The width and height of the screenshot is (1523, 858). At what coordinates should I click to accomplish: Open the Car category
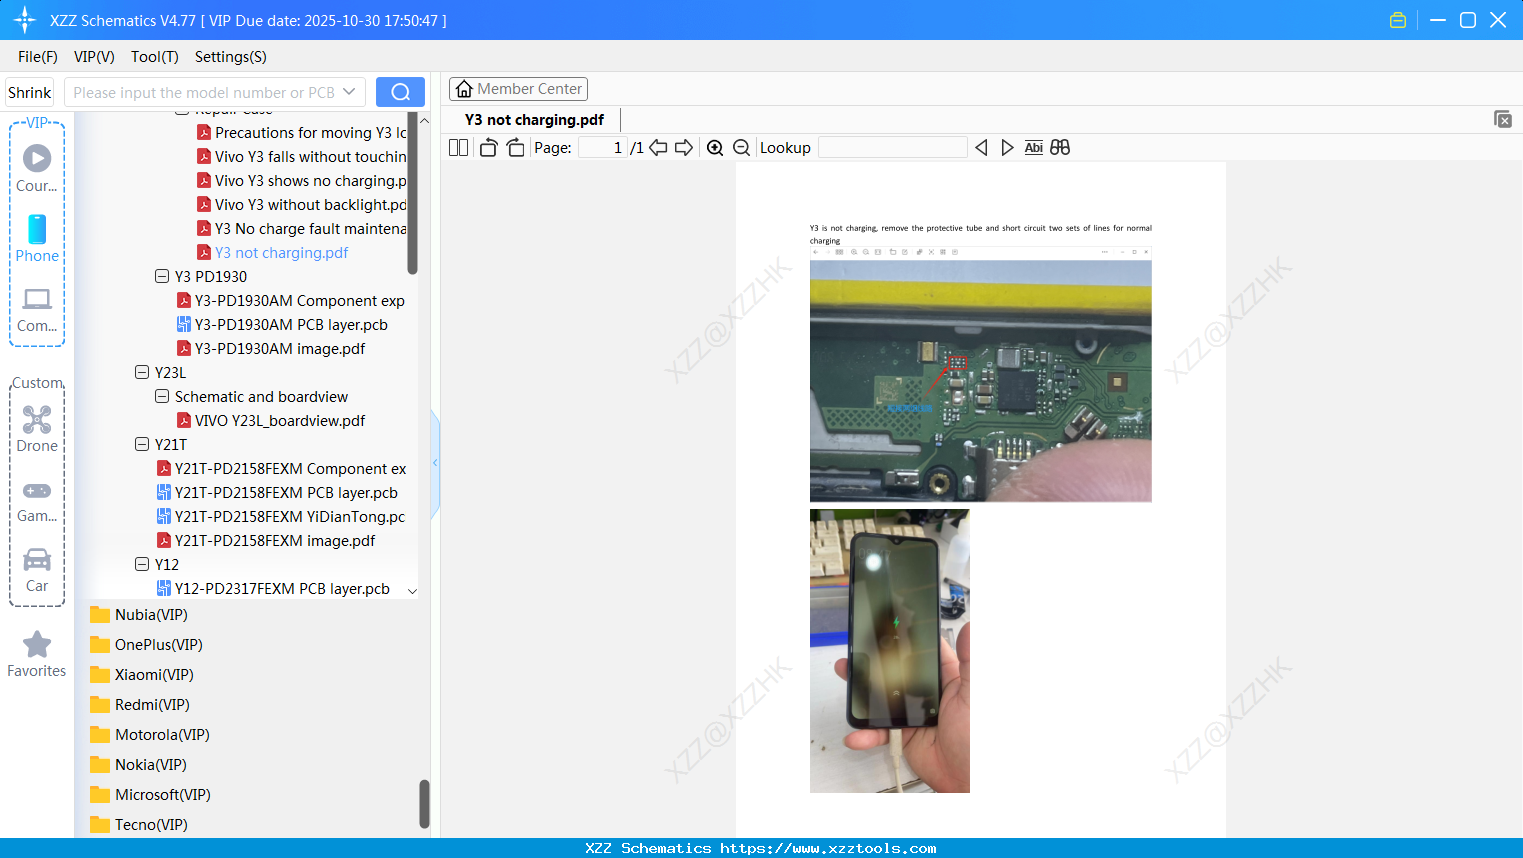[x=37, y=569]
